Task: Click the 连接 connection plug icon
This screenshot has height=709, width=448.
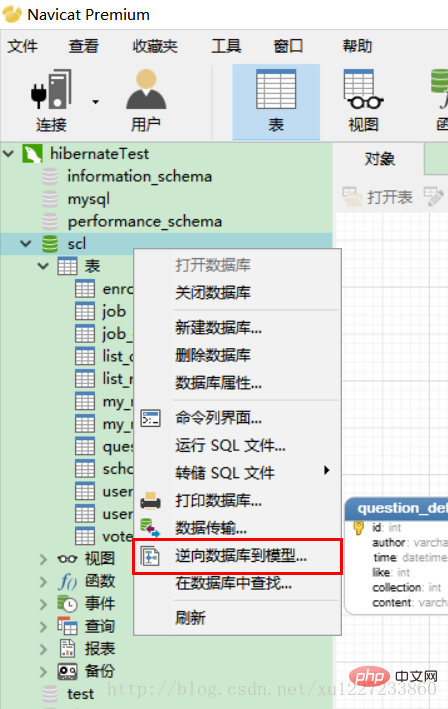Action: [51, 89]
